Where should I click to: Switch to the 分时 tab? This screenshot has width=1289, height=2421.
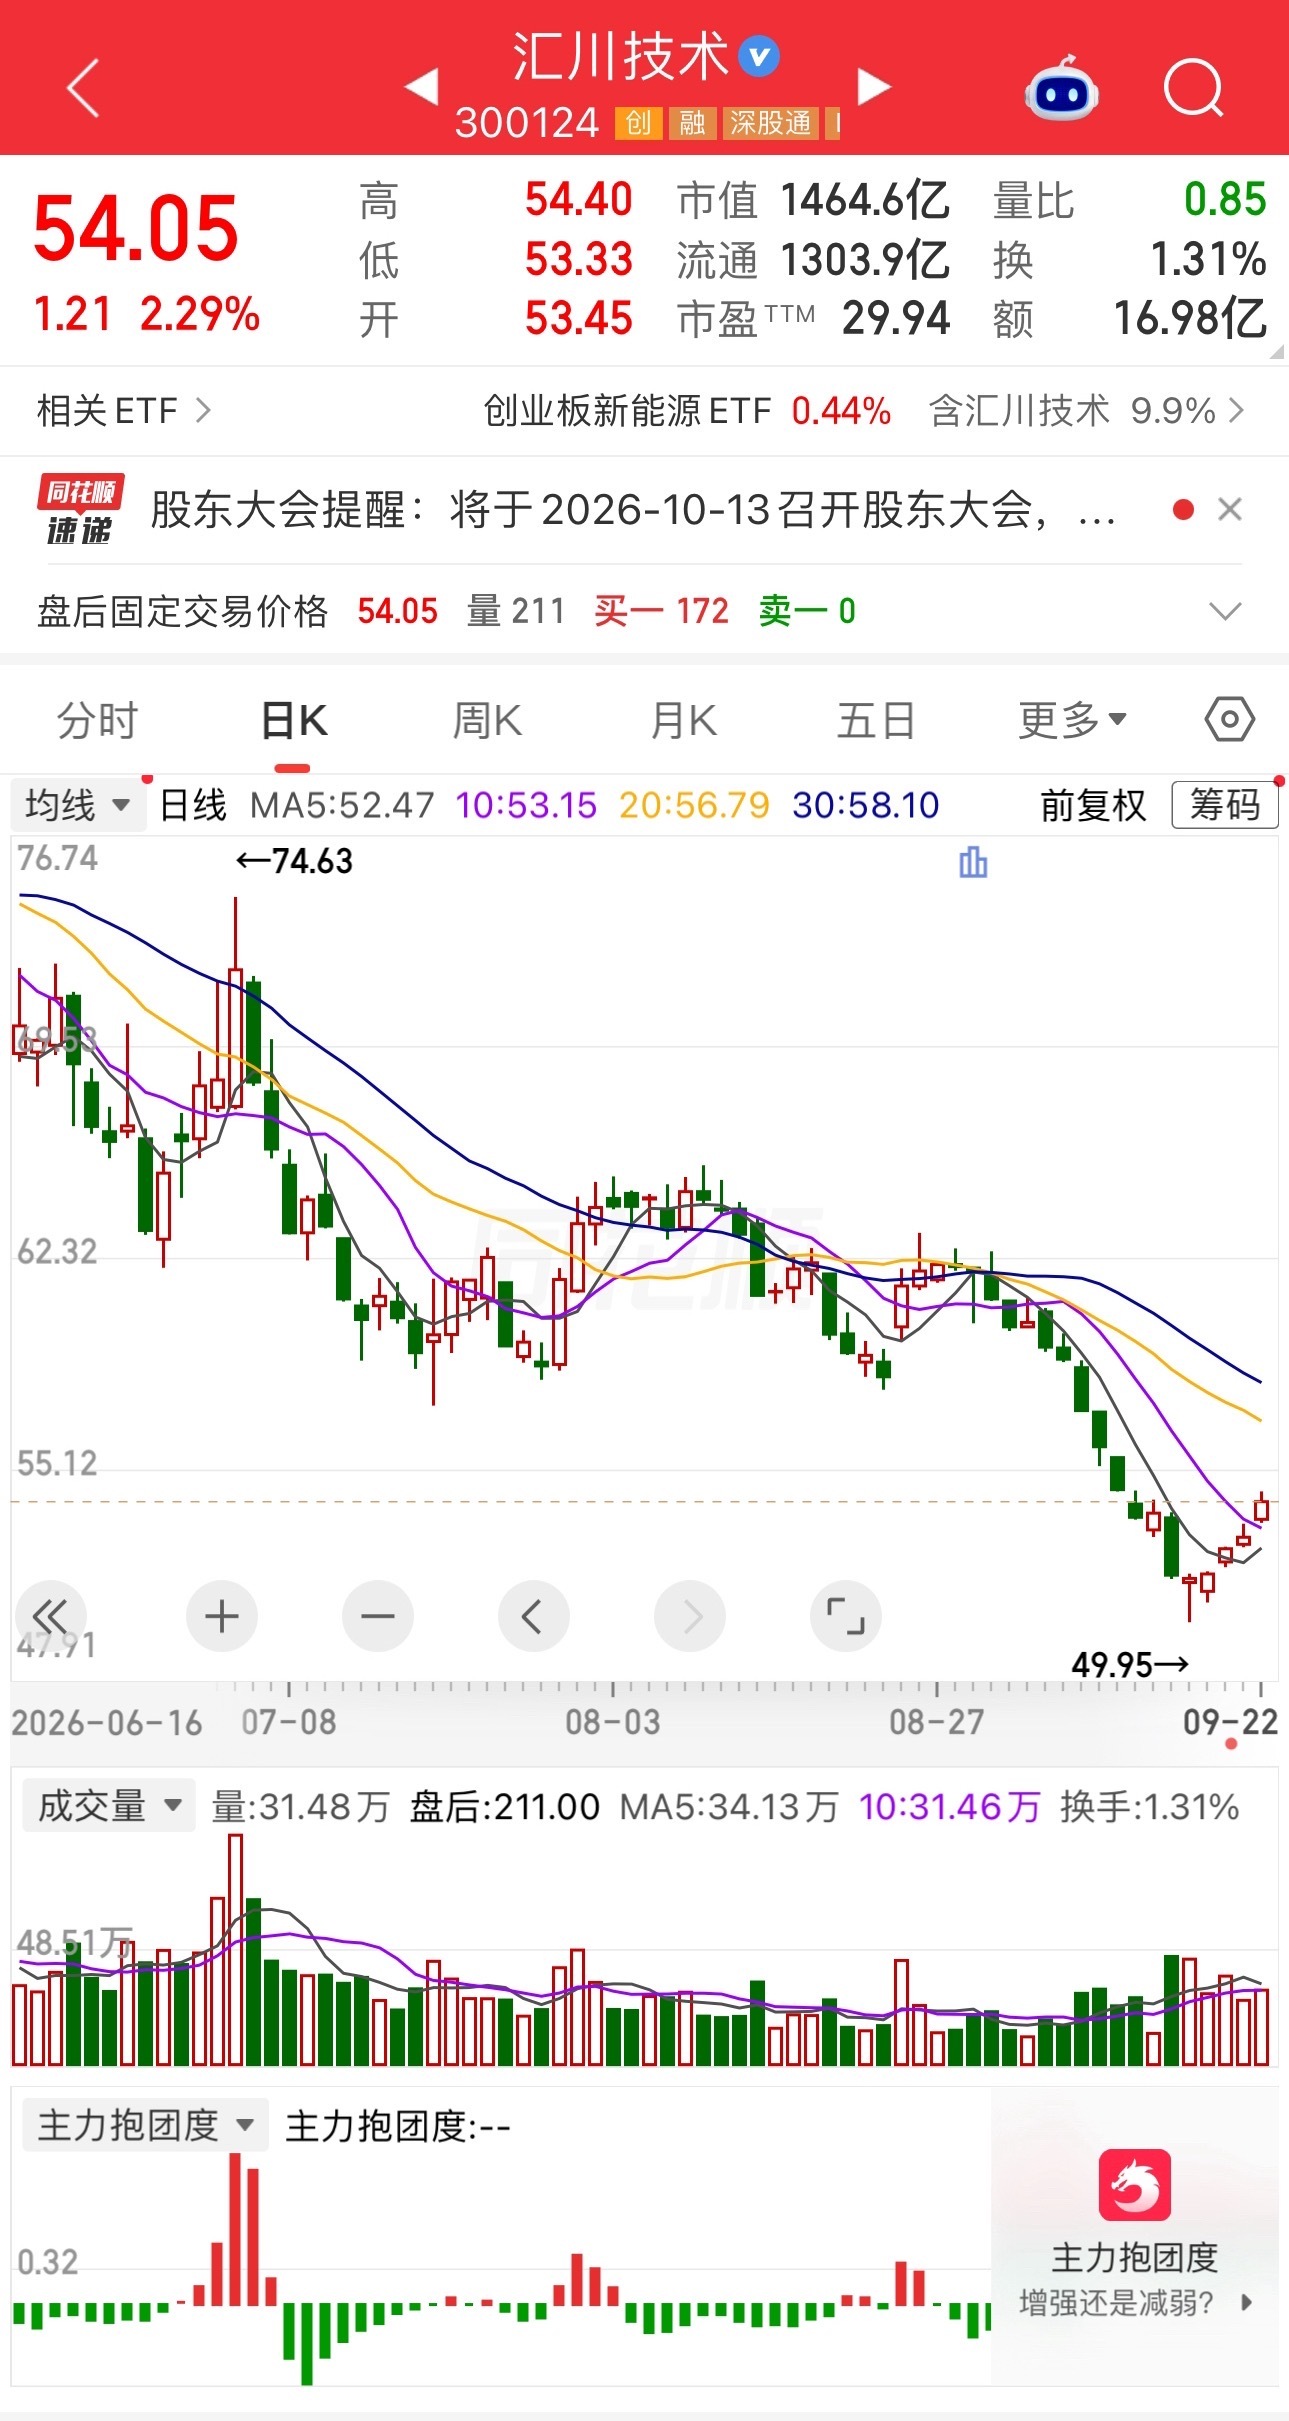point(97,720)
